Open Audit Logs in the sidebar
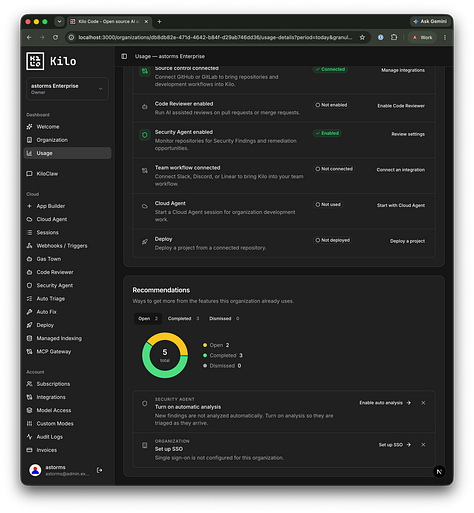 click(x=67, y=437)
